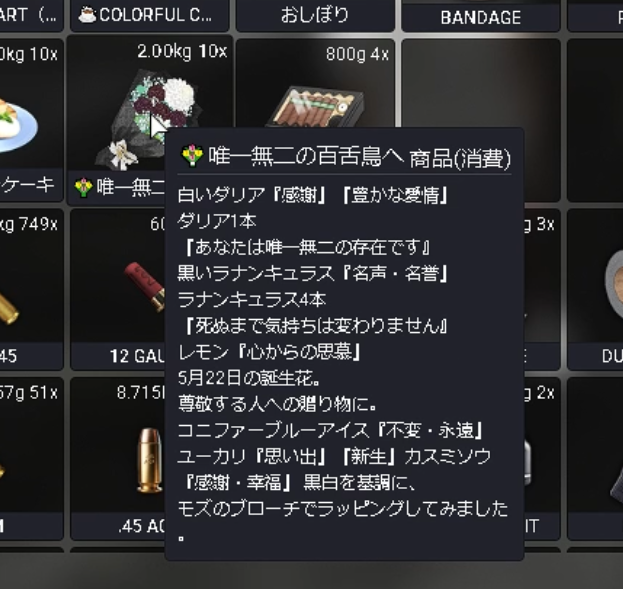Select the empty inventory slot under BANDAGE
The width and height of the screenshot is (623, 589).
tap(481, 120)
